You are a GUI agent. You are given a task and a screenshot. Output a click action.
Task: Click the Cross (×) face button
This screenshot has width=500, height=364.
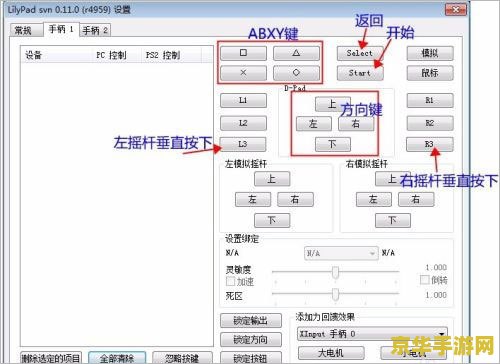tap(243, 73)
